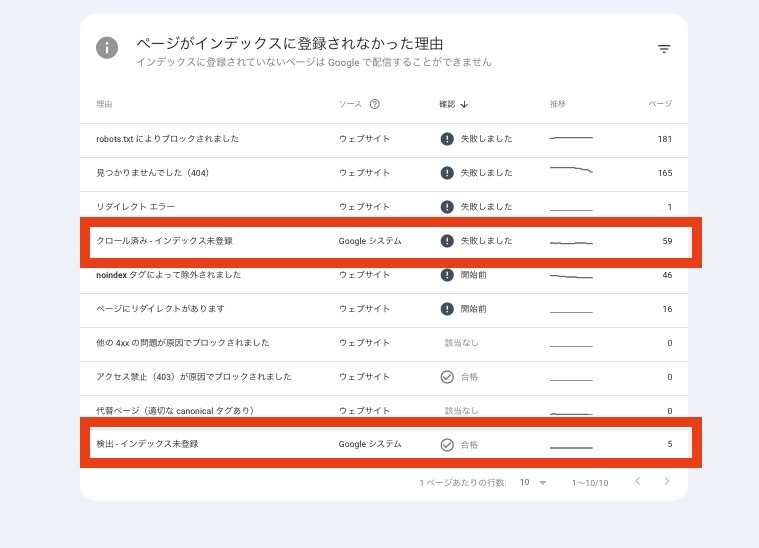Open アクセス禁止 (403) row text
The height and width of the screenshot is (548, 759).
pyautogui.click(x=194, y=377)
